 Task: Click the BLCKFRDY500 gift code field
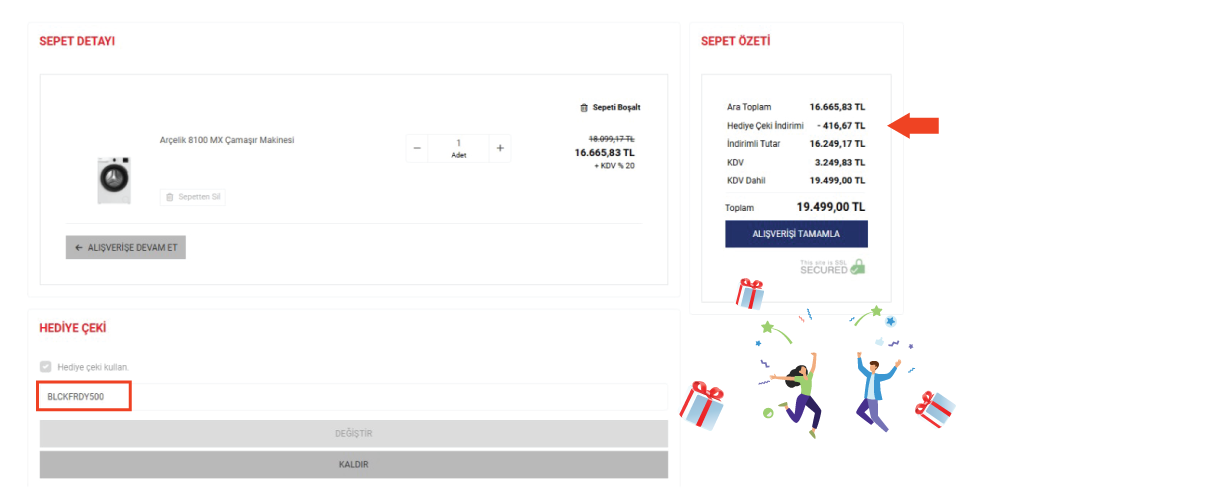85,397
